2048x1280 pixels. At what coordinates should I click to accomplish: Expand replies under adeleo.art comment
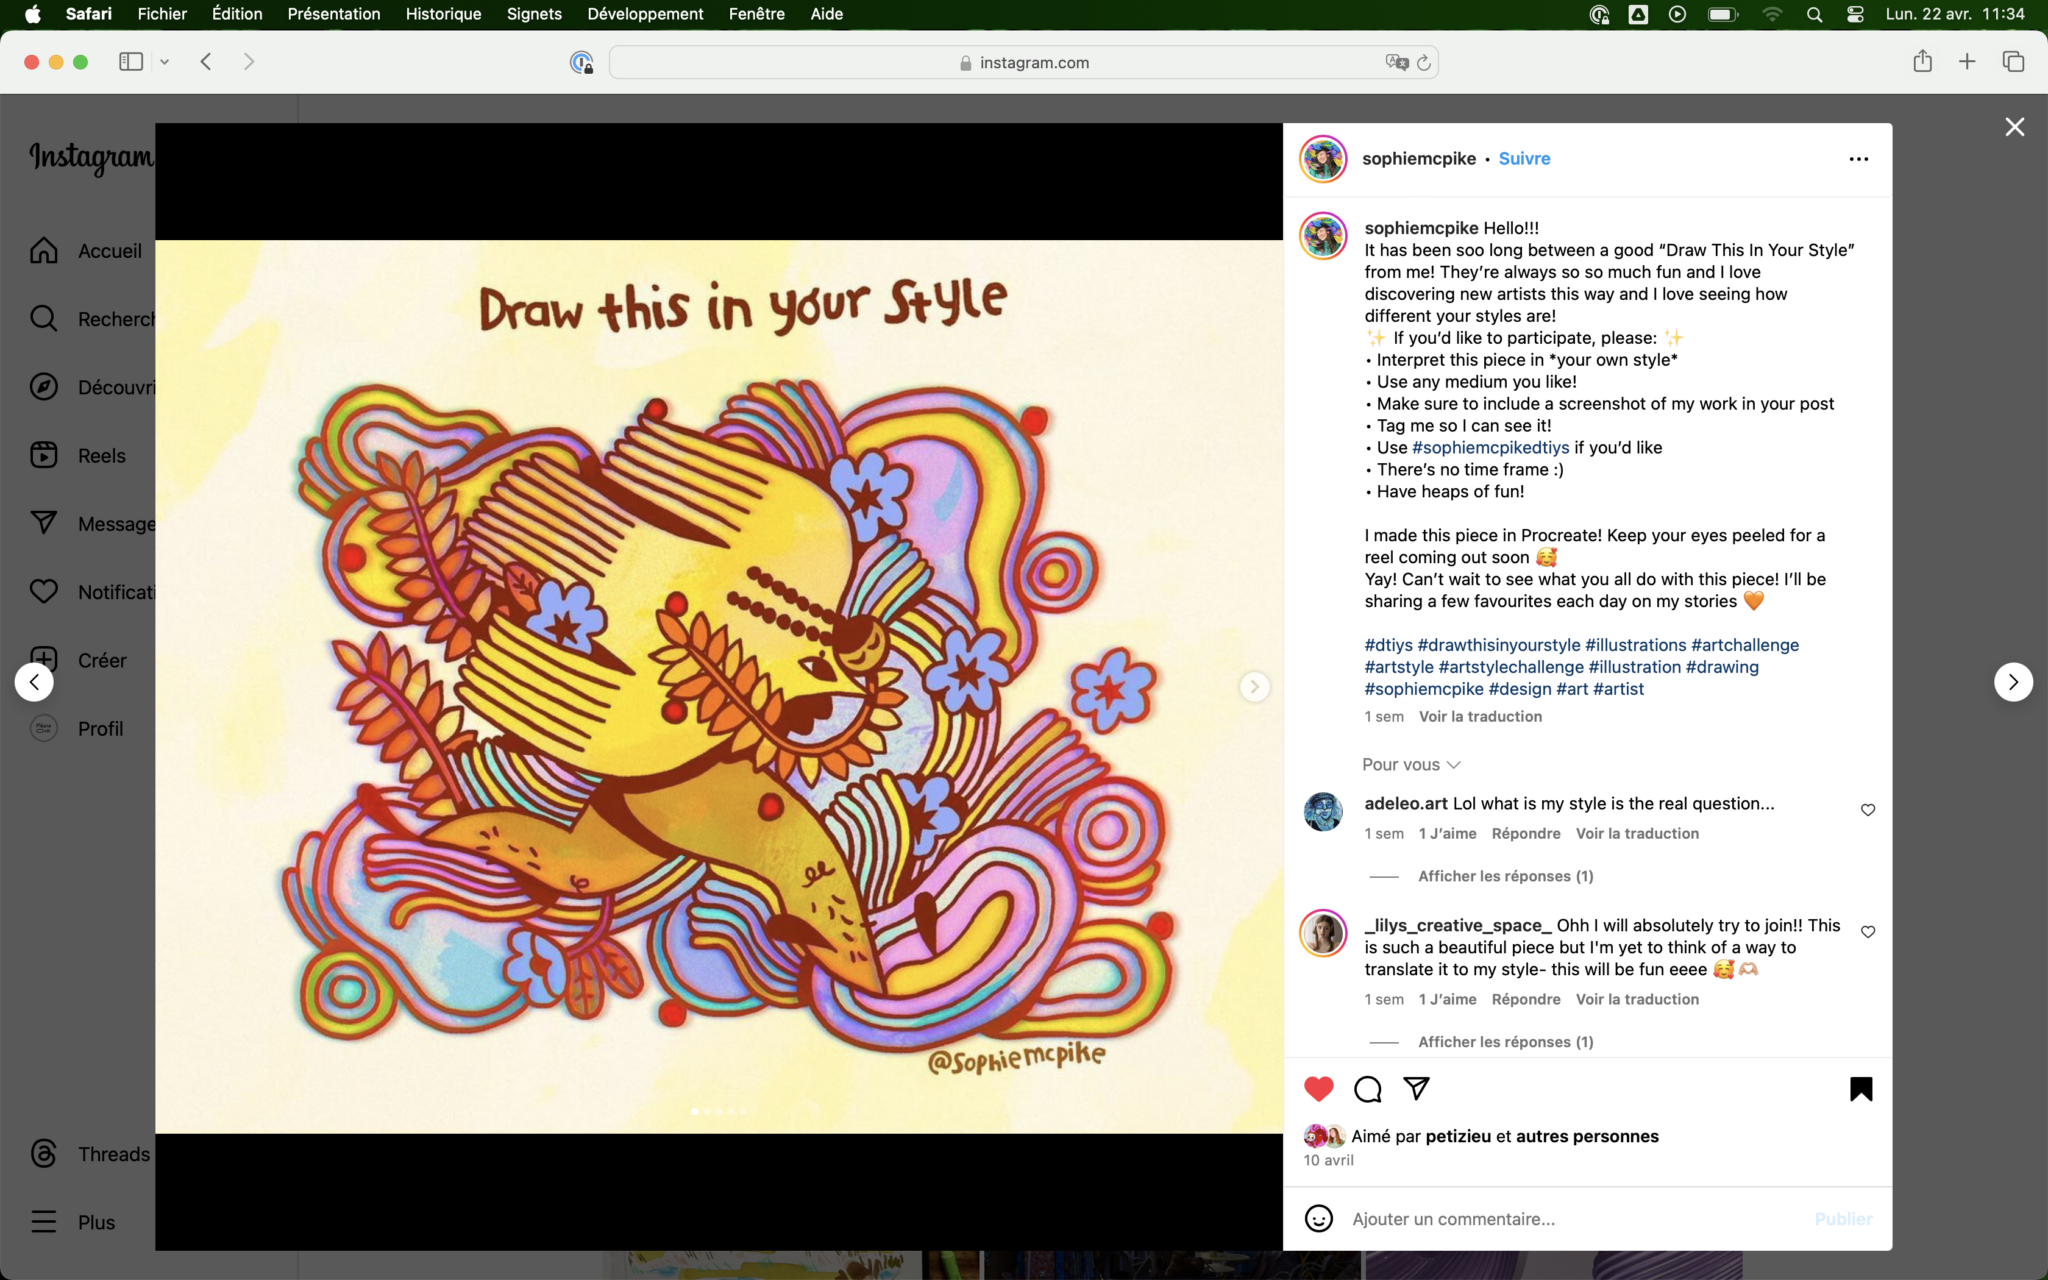coord(1505,876)
